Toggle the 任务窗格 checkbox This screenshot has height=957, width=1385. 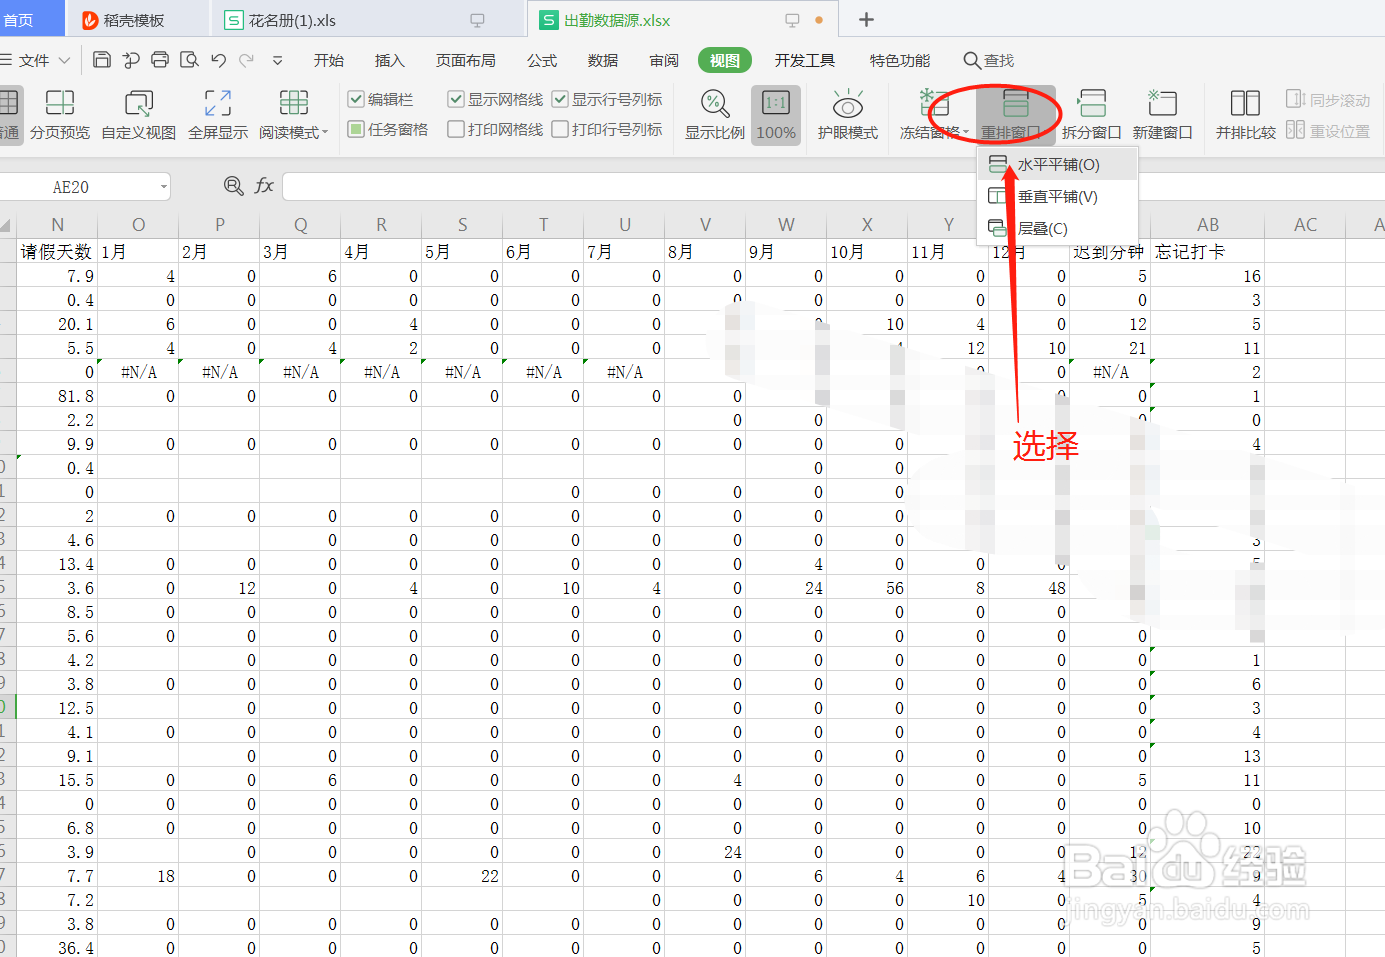[x=355, y=129]
